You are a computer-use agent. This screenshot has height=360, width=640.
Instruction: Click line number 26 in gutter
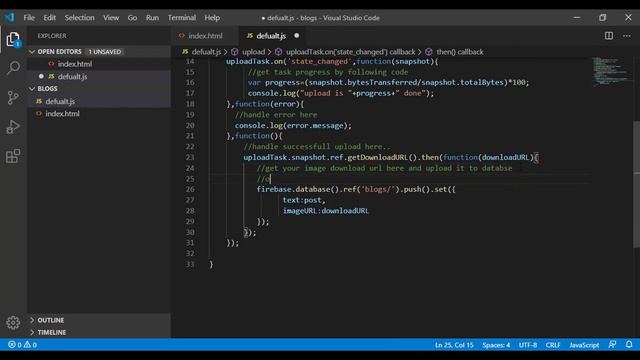click(x=190, y=189)
